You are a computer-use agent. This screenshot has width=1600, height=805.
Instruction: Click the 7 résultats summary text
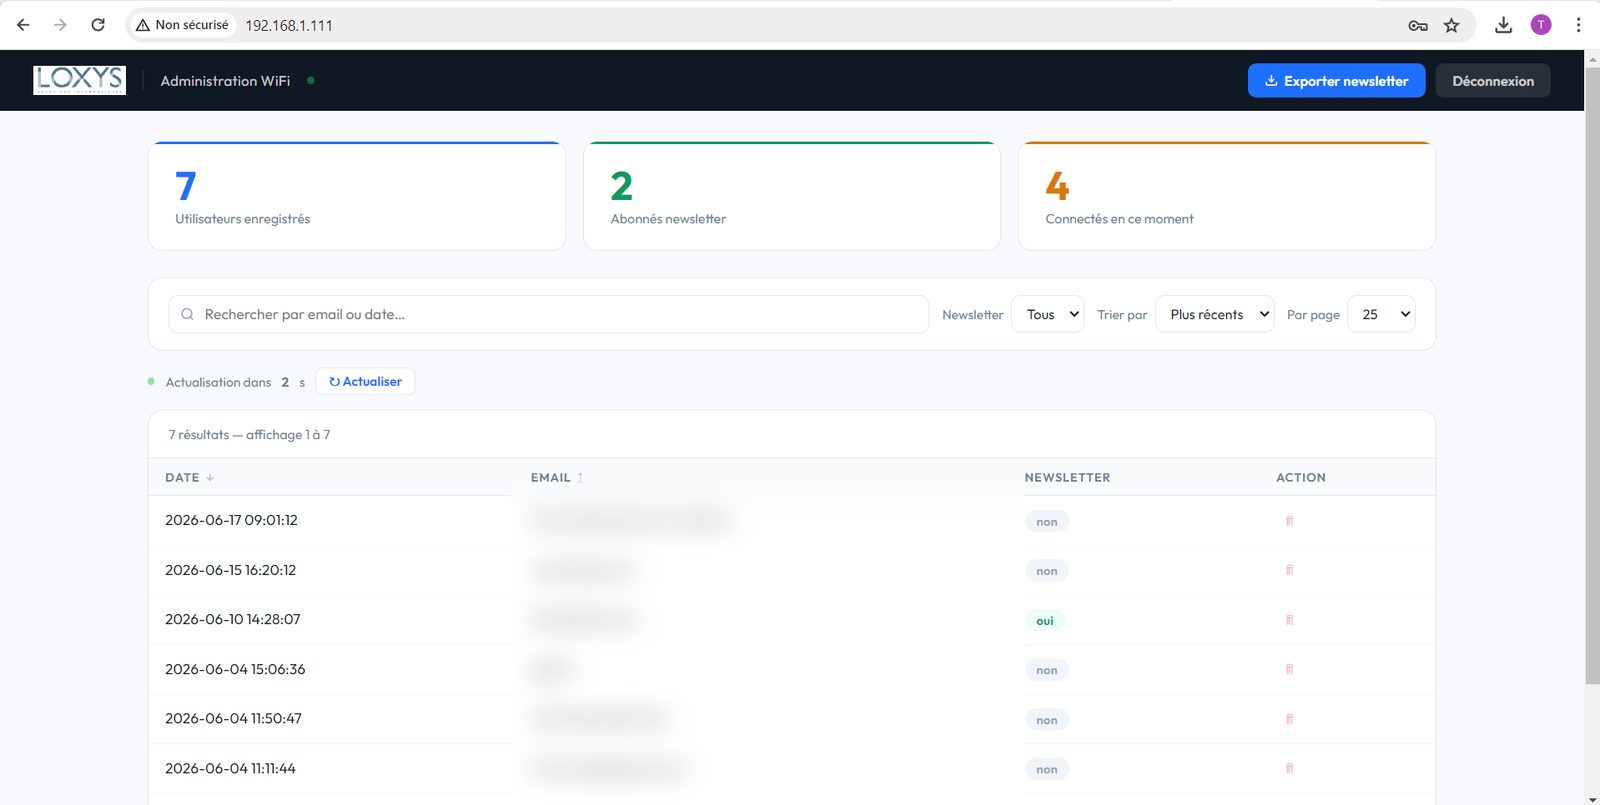(x=249, y=435)
